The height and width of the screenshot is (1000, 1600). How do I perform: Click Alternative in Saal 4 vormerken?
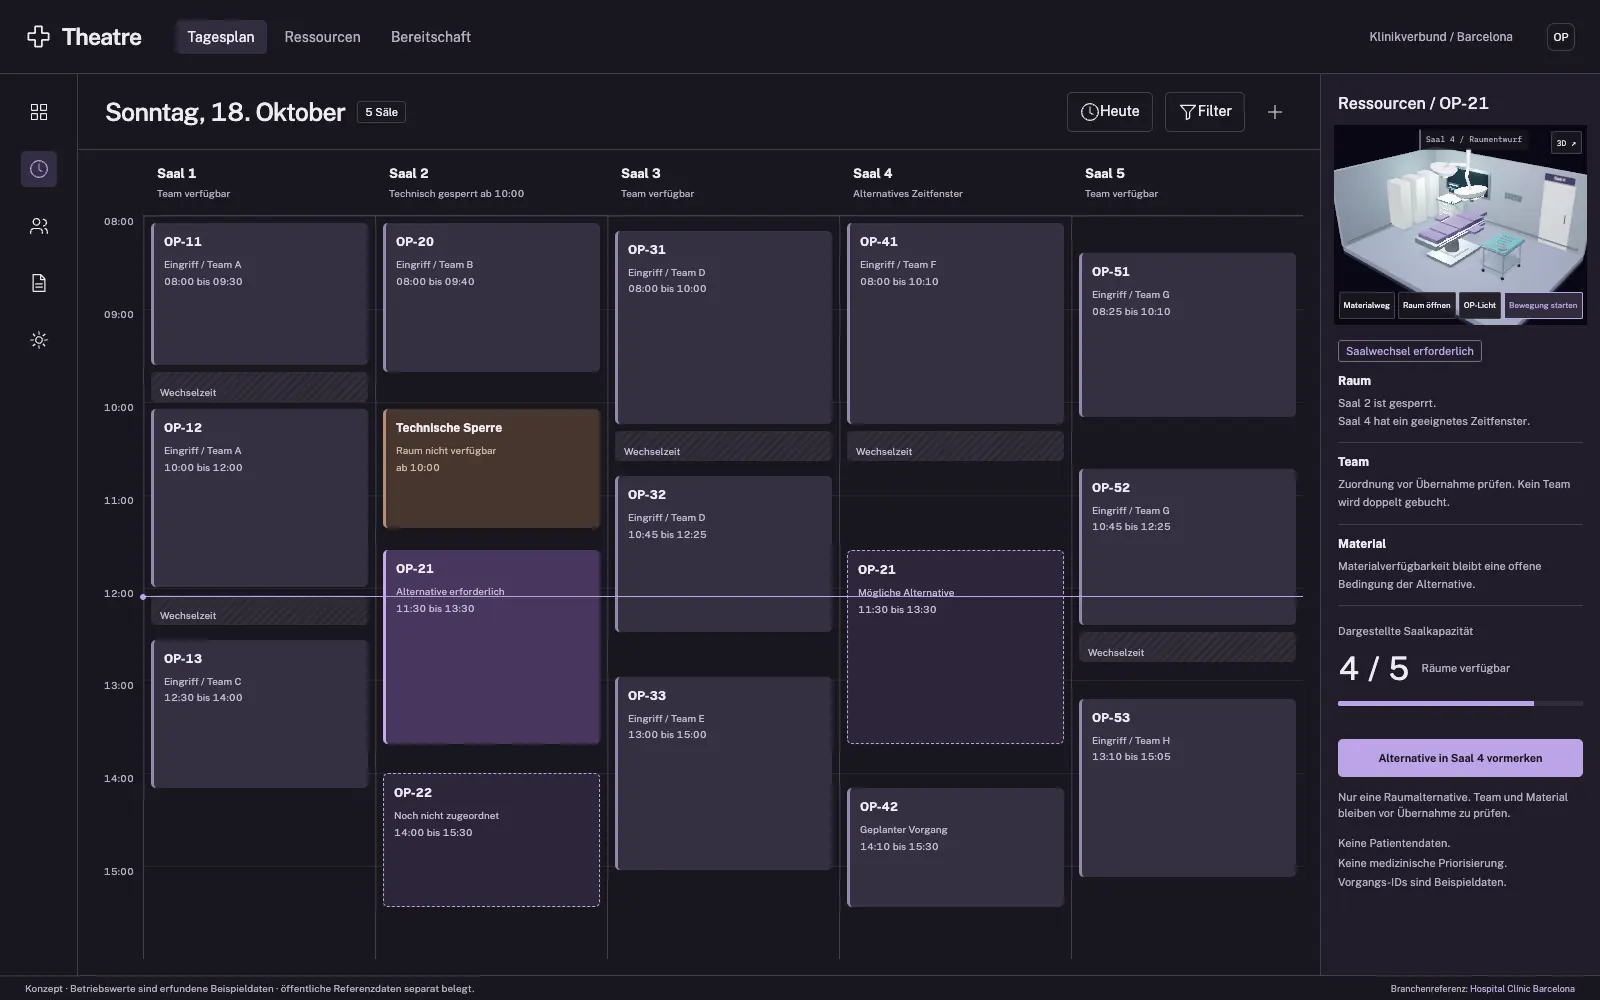tap(1460, 758)
